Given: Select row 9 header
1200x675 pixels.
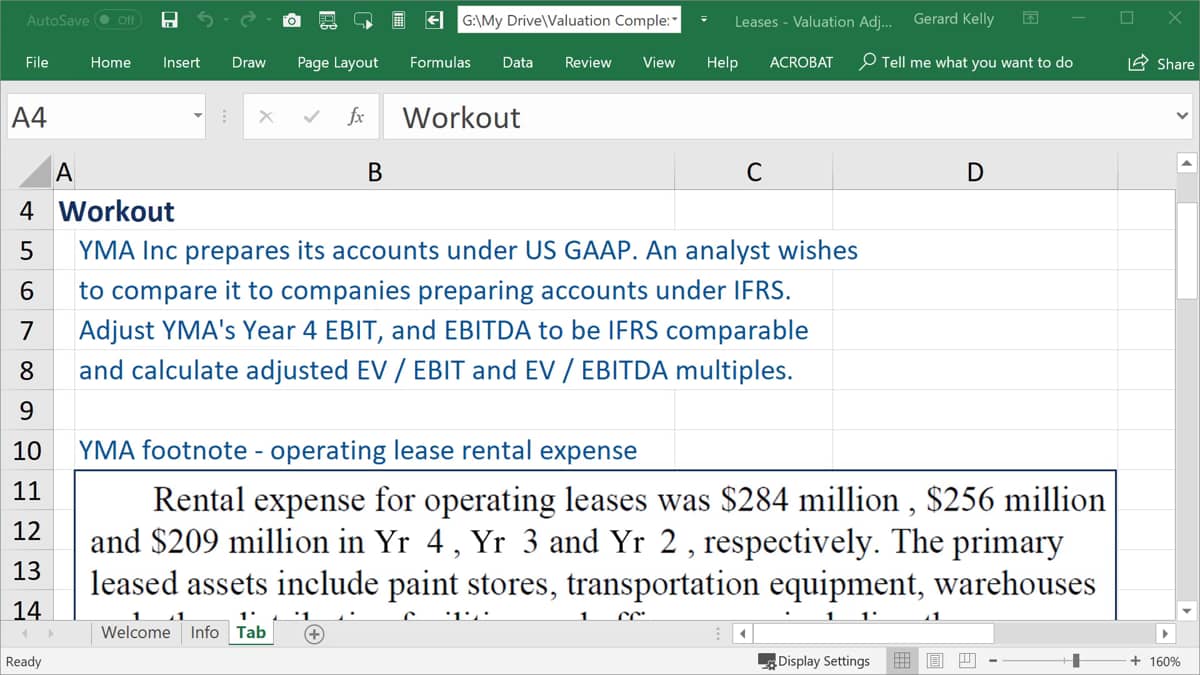Looking at the screenshot, I should [27, 410].
